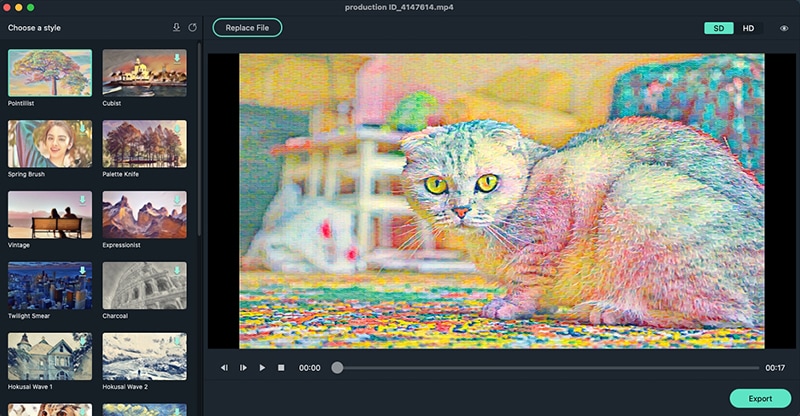The height and width of the screenshot is (416, 800).
Task: Select the Pointillist style thumbnail
Action: (x=50, y=73)
